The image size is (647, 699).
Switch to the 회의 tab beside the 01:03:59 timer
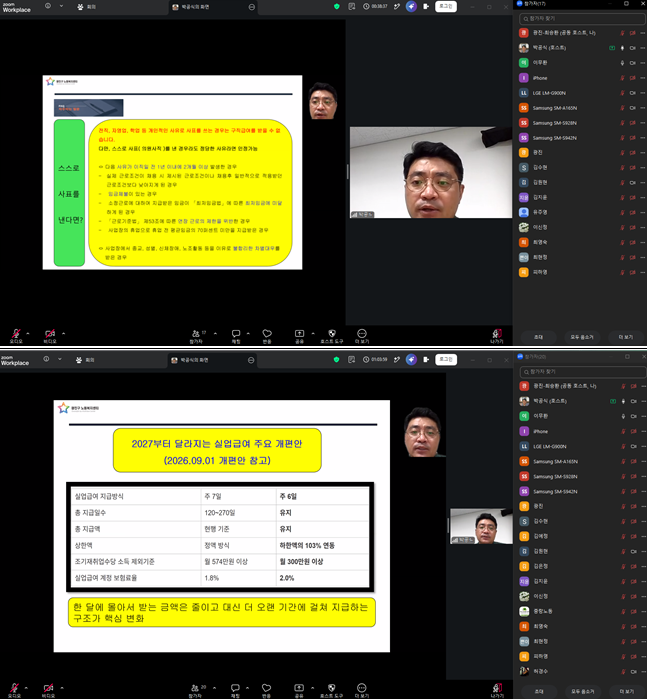coord(85,360)
